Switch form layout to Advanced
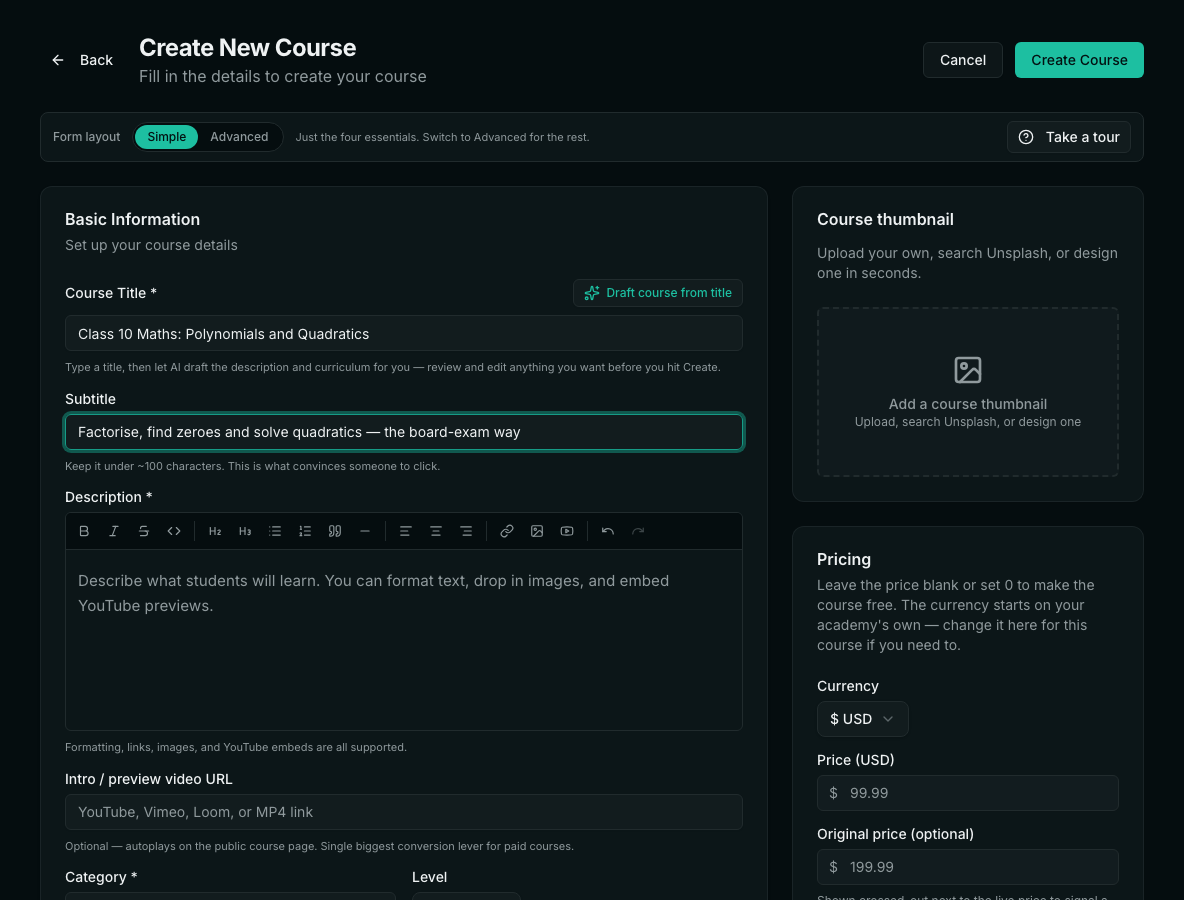 tap(239, 137)
